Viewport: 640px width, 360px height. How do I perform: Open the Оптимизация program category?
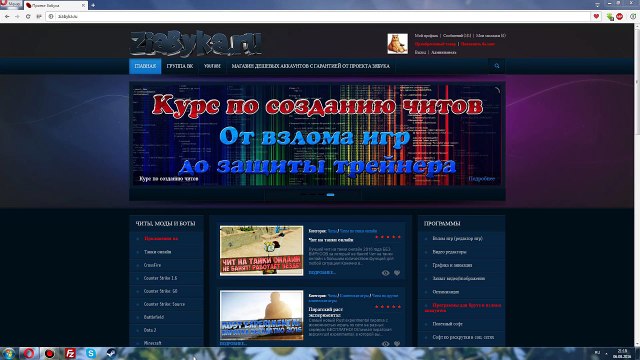[x=446, y=292]
